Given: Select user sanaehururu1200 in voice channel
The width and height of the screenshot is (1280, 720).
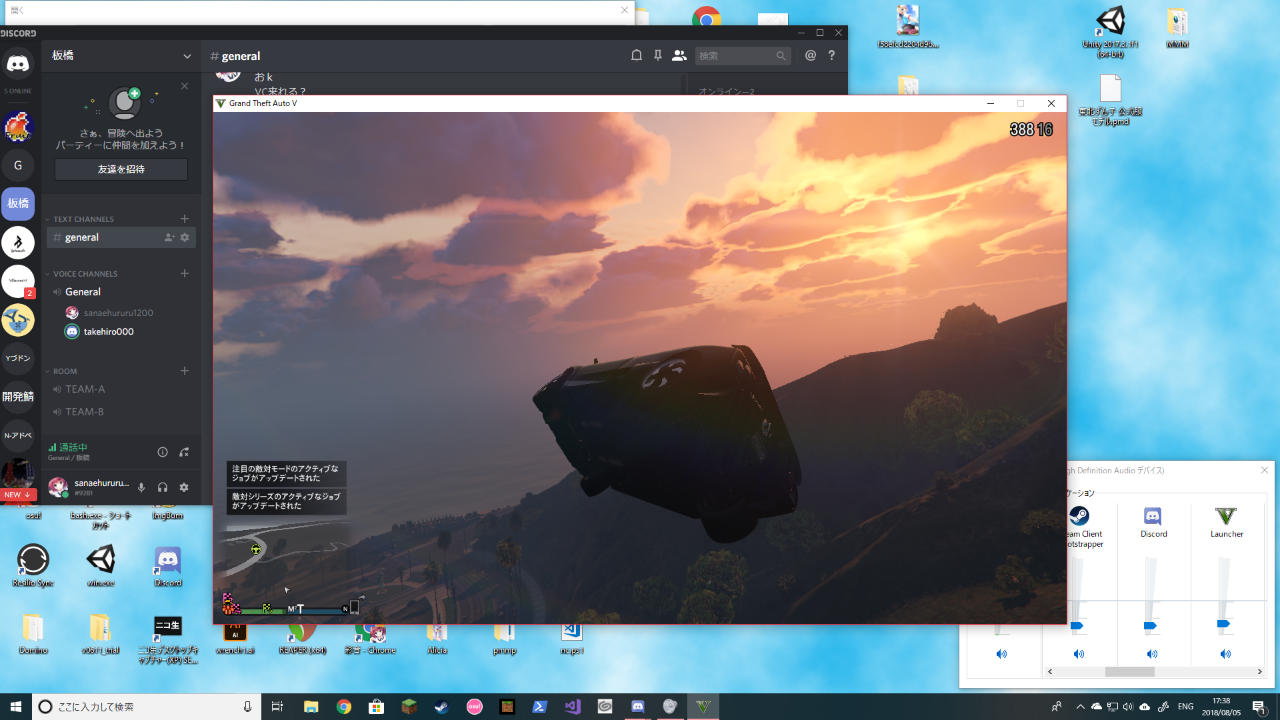Looking at the screenshot, I should [x=118, y=313].
